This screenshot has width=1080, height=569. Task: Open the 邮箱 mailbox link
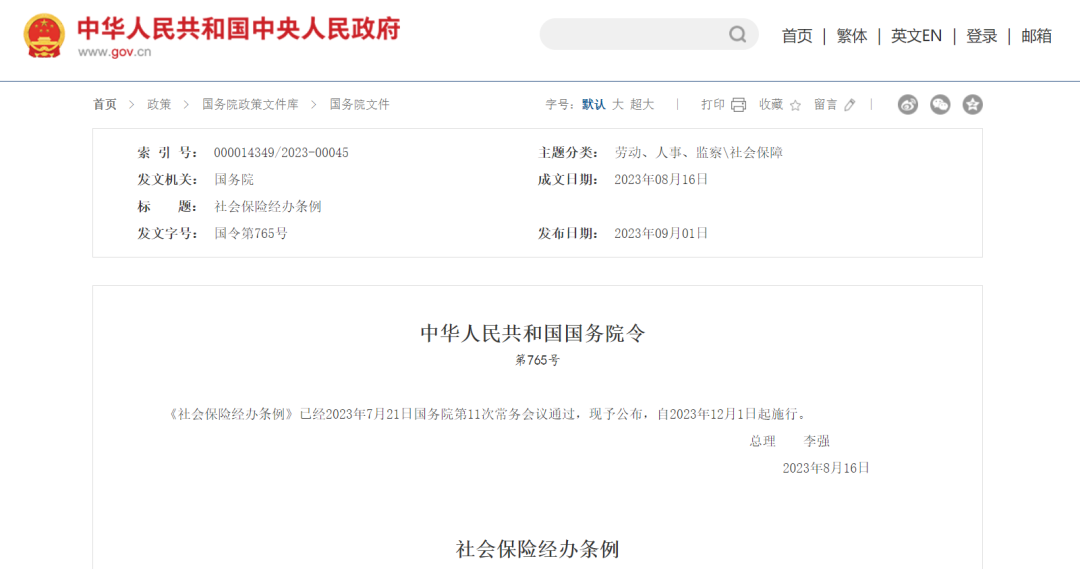(x=1036, y=36)
